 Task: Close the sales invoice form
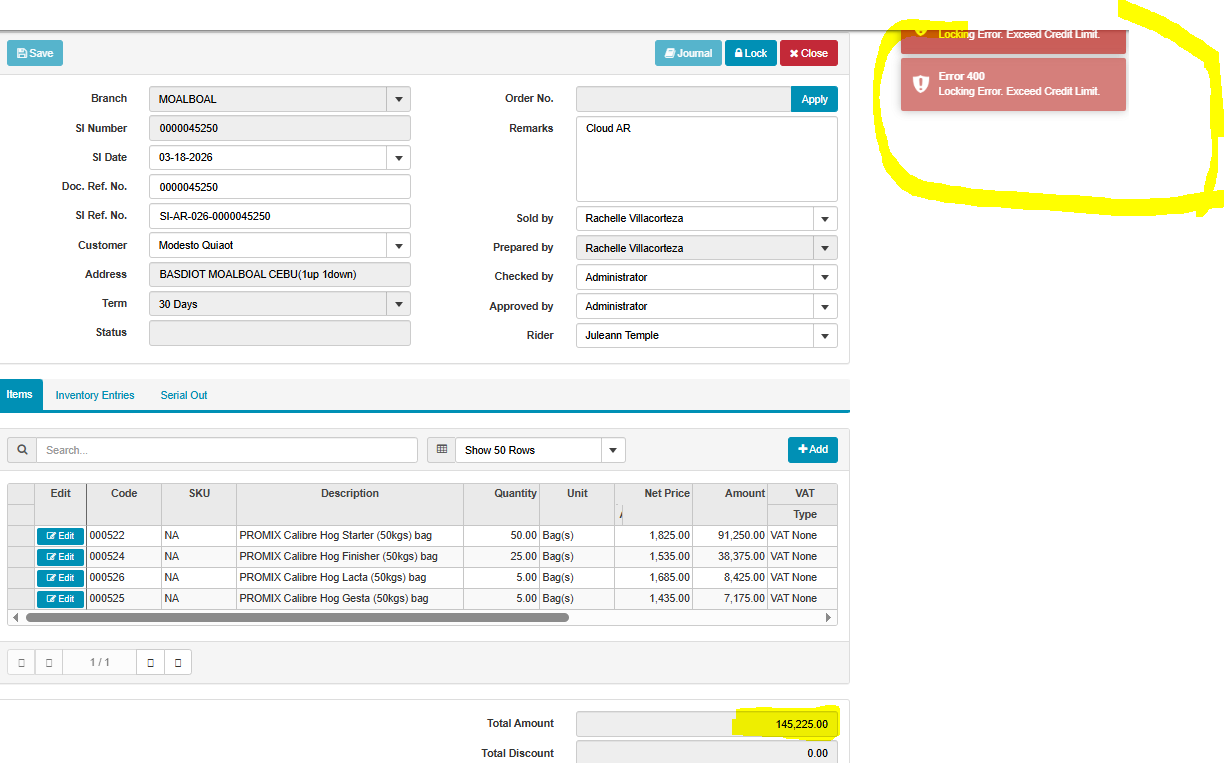[808, 53]
